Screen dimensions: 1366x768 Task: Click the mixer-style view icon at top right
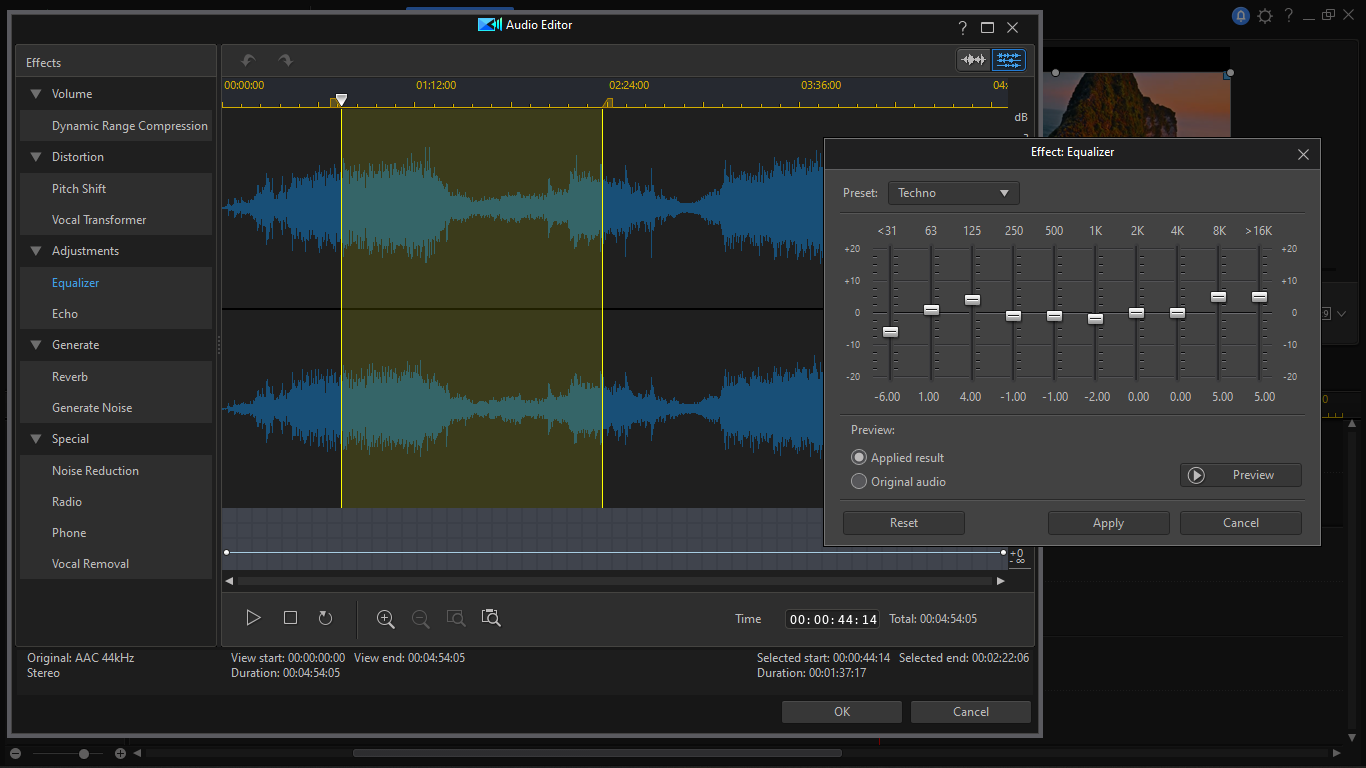pos(1009,60)
